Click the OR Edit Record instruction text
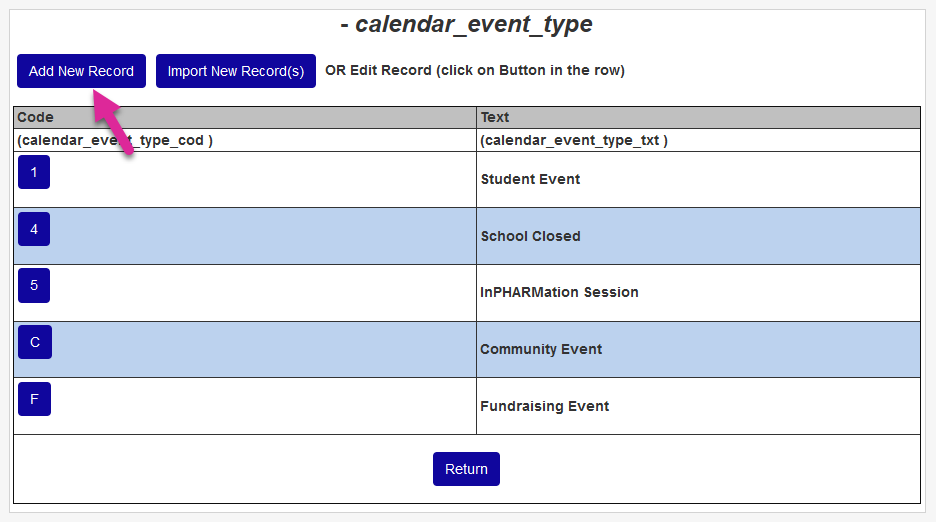The width and height of the screenshot is (936, 522). (x=475, y=71)
